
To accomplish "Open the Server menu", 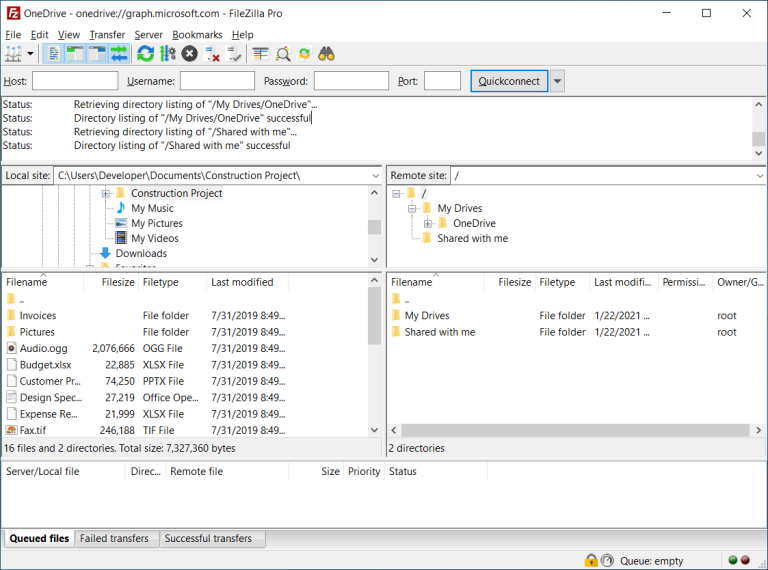I will pos(148,35).
